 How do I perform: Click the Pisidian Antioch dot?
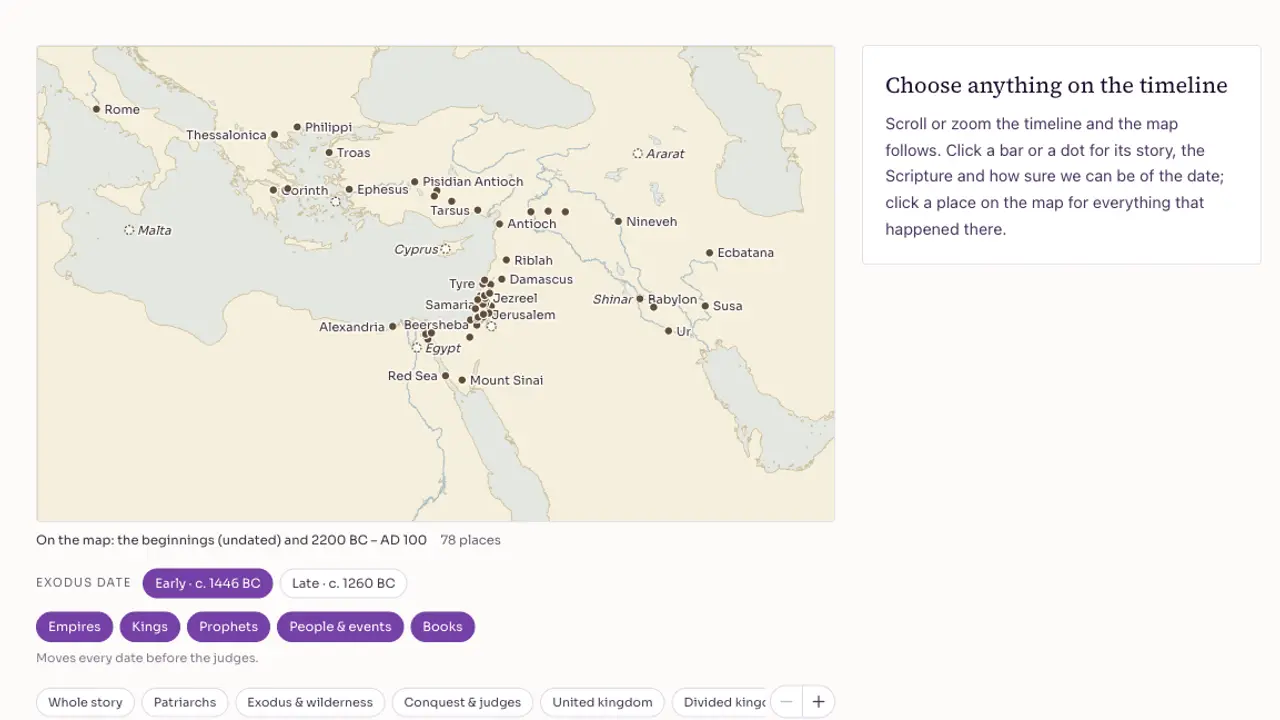[414, 182]
